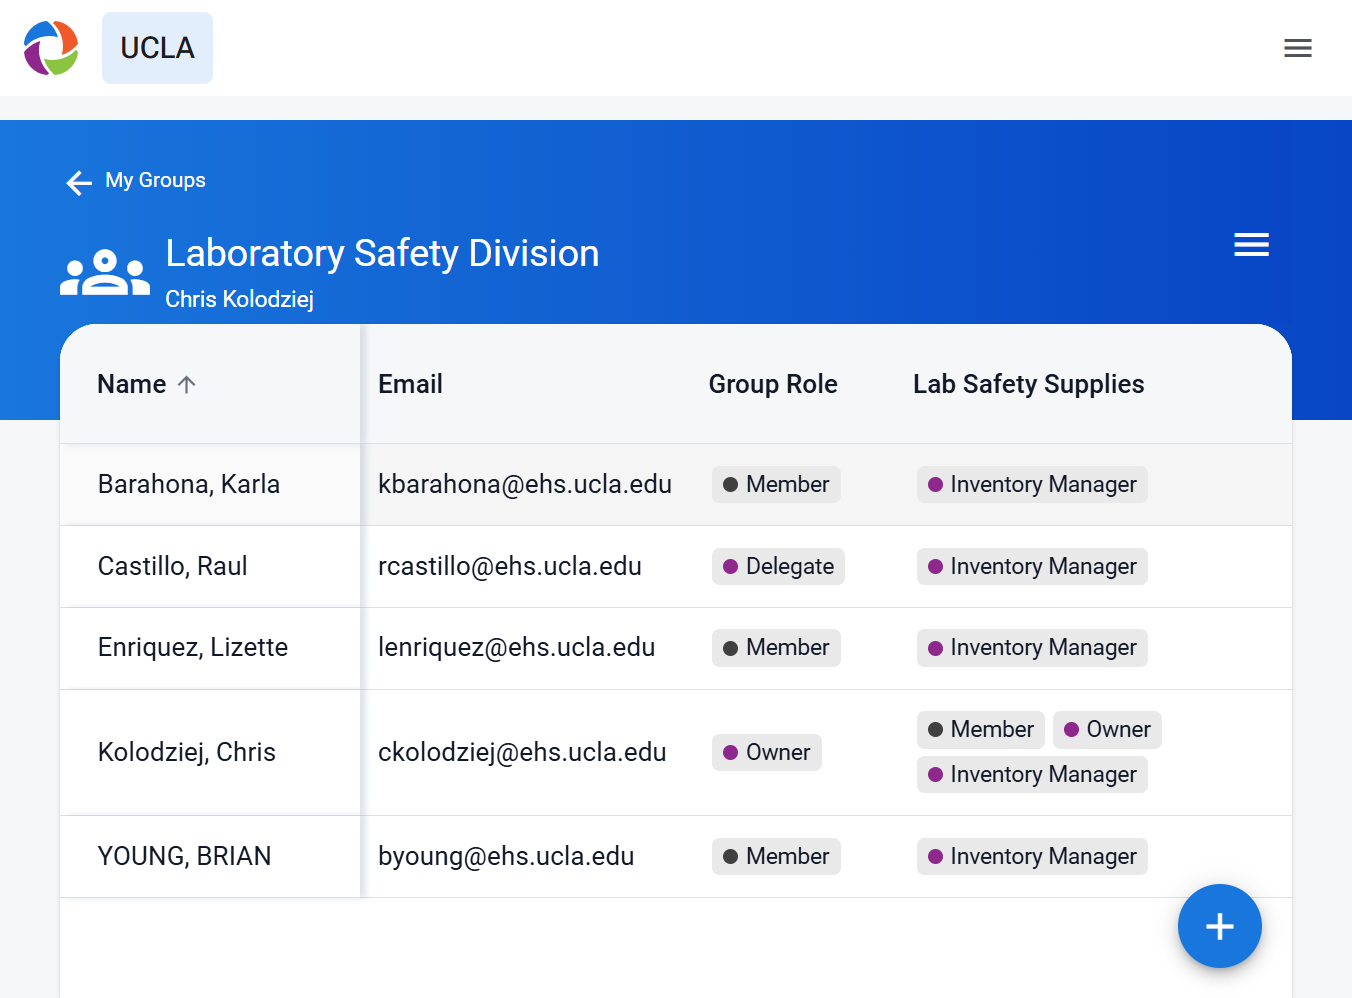
Task: Click the Group Role column header
Action: [x=773, y=384]
